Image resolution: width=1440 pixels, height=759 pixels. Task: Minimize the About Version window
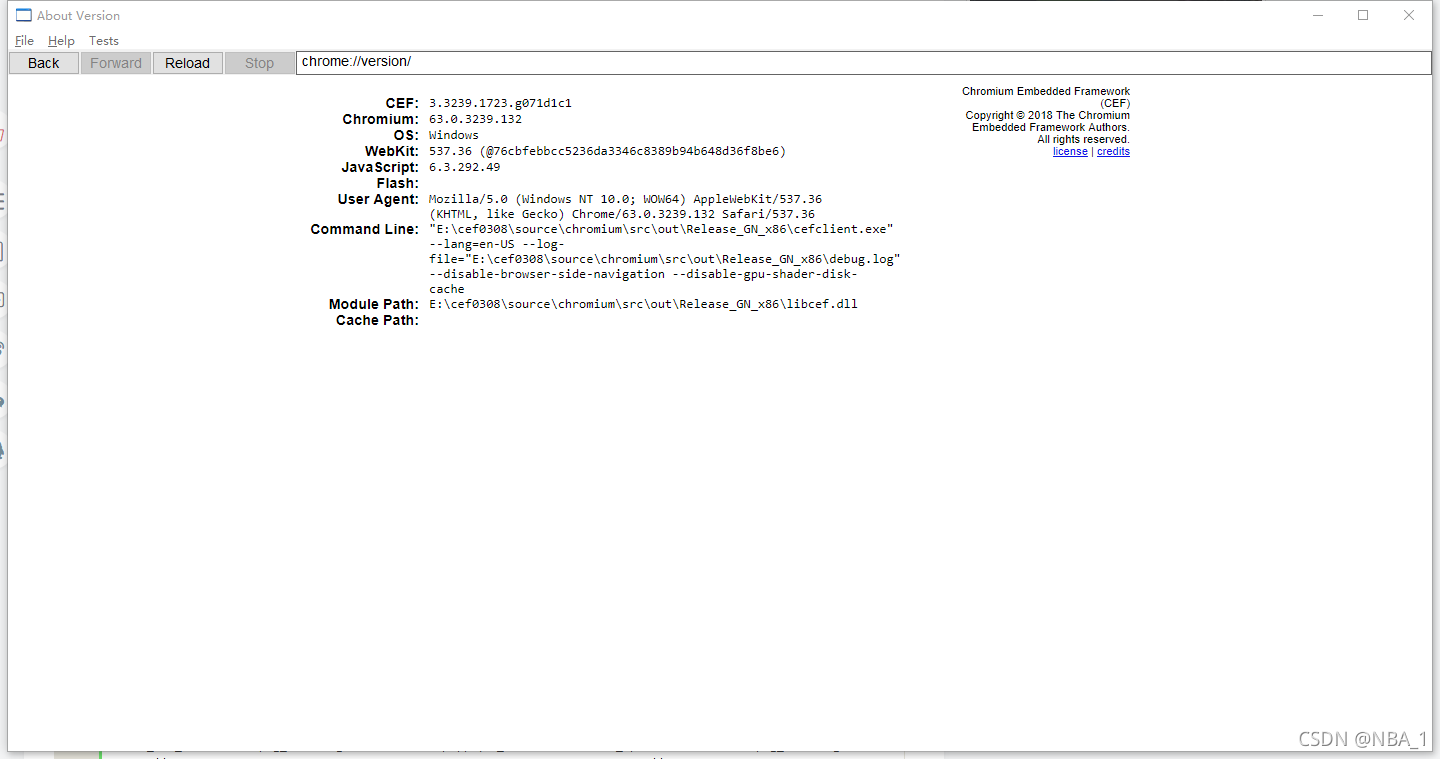click(x=1317, y=15)
